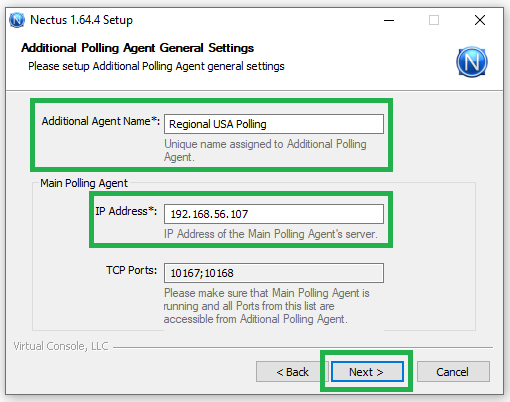
Task: Click the hint text about unique agent name
Action: (265, 150)
